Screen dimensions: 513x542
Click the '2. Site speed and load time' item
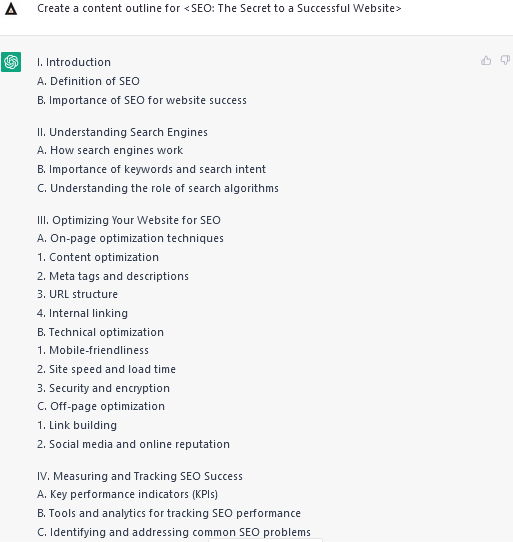pos(106,369)
